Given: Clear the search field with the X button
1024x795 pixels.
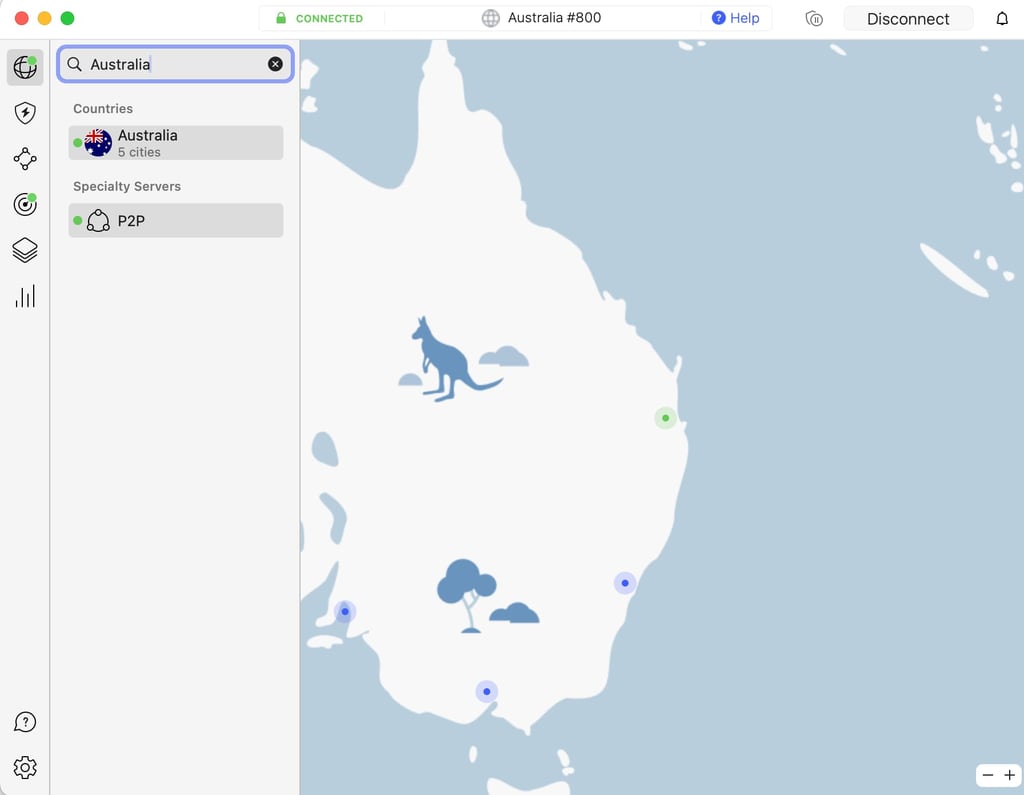Looking at the screenshot, I should (x=275, y=64).
